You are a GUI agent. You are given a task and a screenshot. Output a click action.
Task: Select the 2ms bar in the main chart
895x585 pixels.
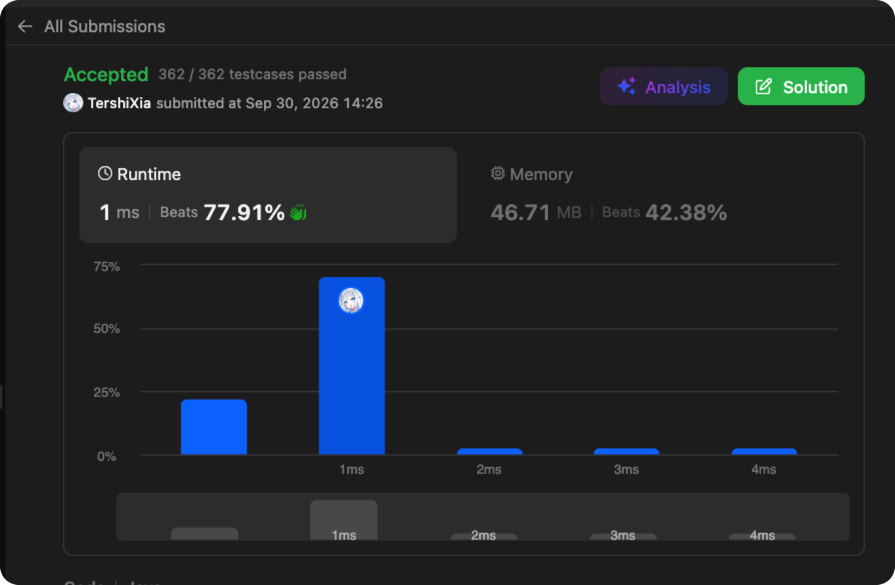pos(490,451)
